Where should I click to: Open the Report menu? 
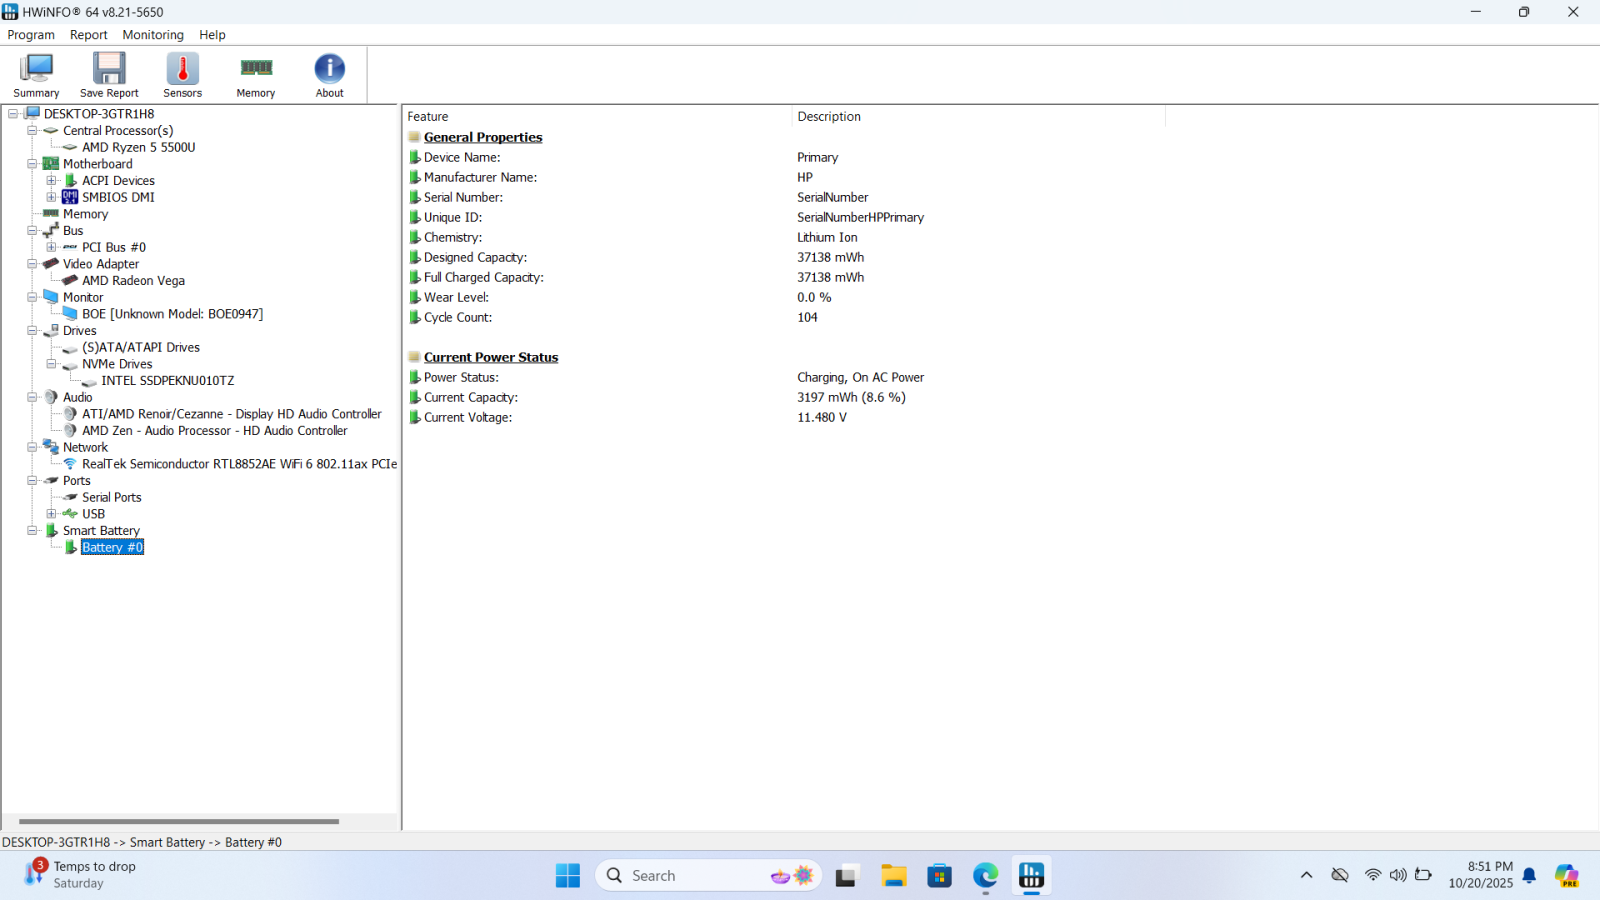coord(88,35)
